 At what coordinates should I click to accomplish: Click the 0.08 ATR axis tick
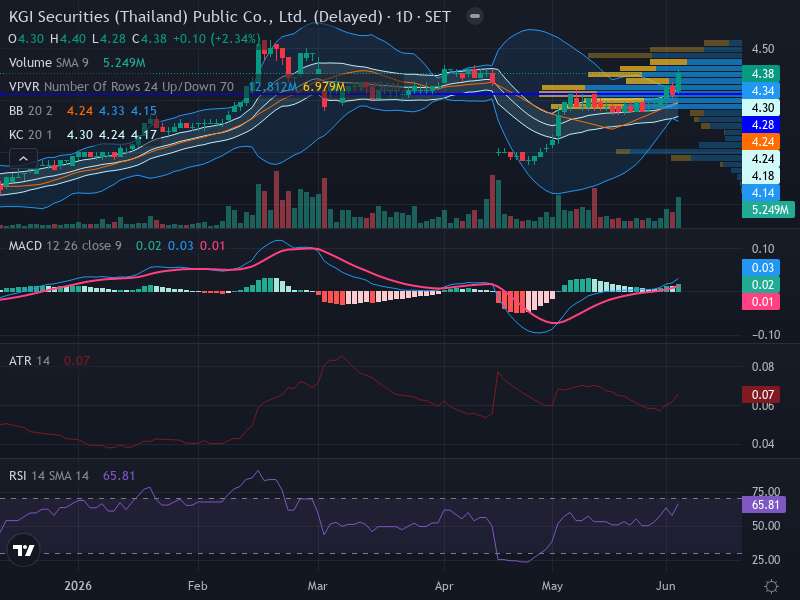(x=762, y=367)
